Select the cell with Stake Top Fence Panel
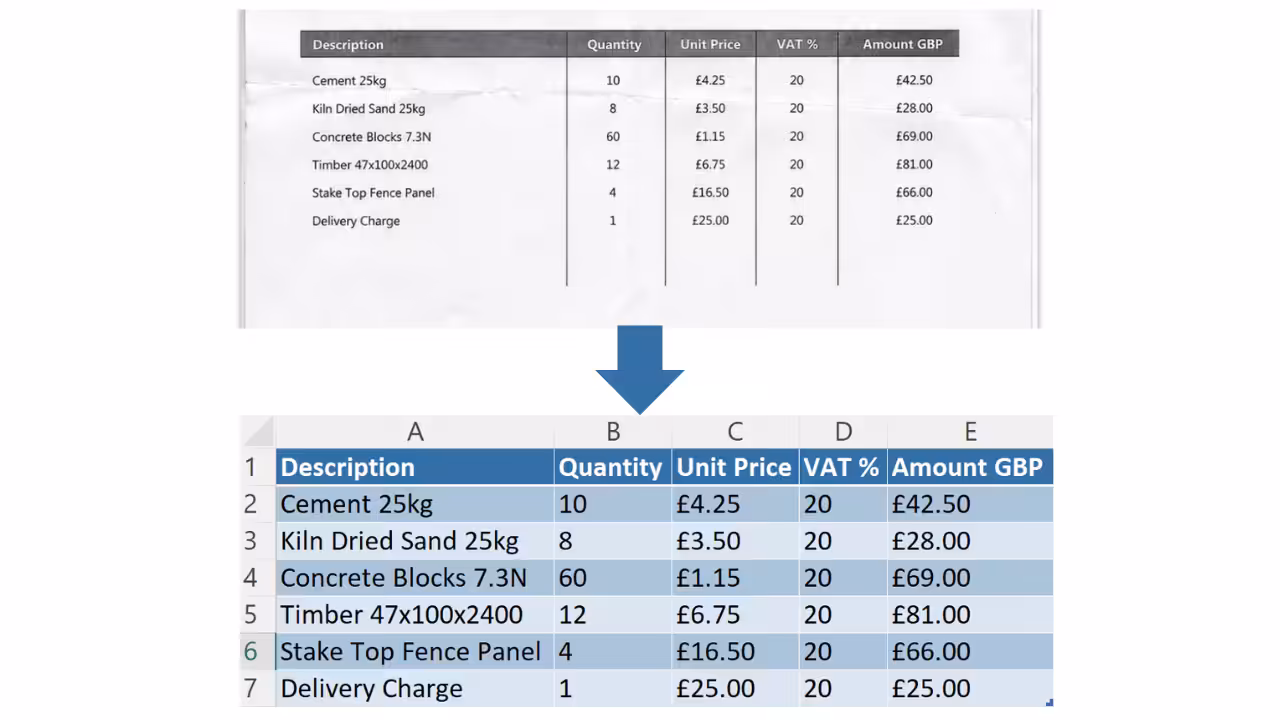Viewport: 1280px width, 720px height. click(415, 652)
